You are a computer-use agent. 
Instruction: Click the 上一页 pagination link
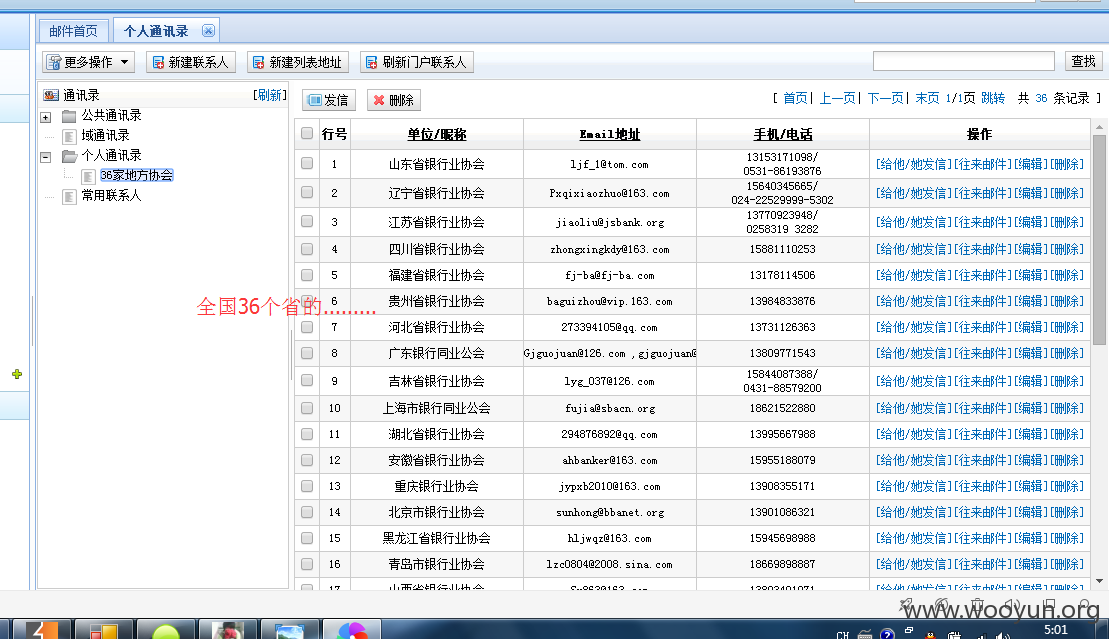click(837, 98)
